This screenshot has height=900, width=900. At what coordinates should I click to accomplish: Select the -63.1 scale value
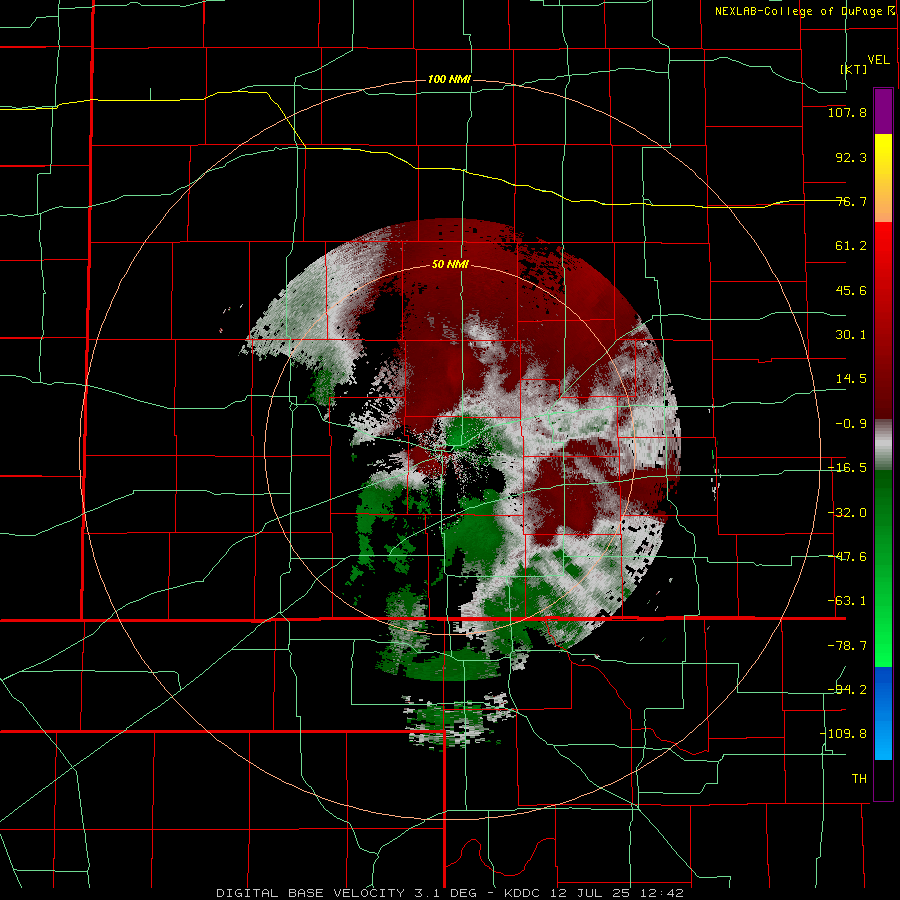(847, 601)
